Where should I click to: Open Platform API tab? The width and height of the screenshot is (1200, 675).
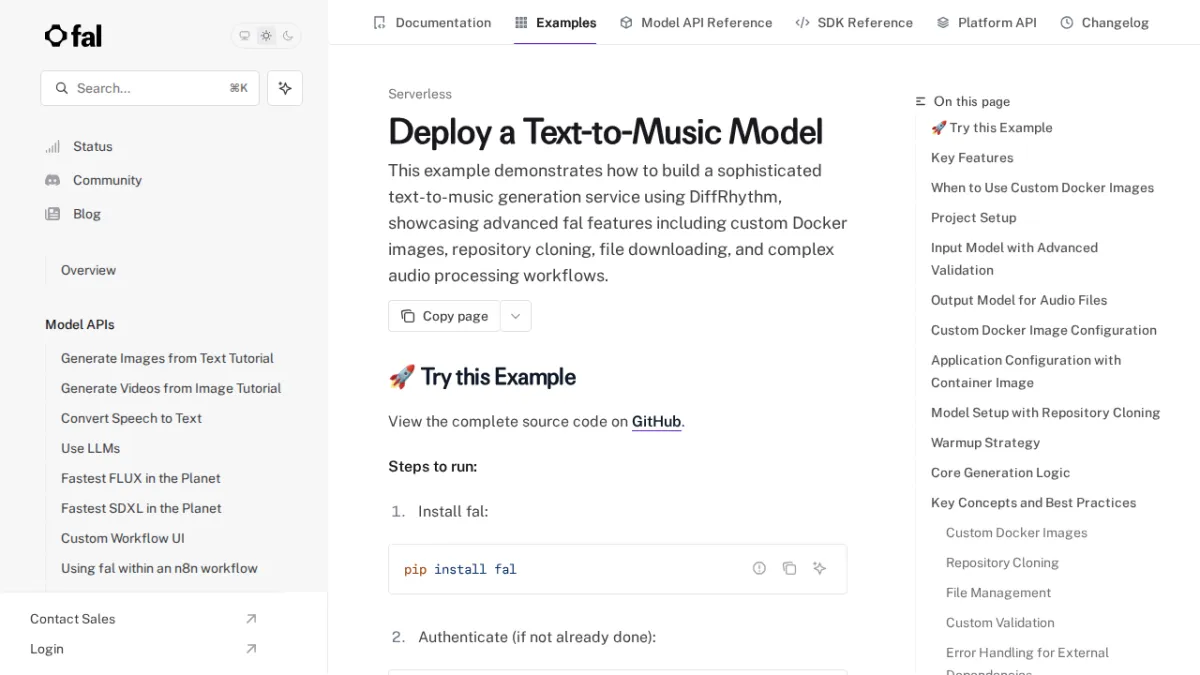986,22
